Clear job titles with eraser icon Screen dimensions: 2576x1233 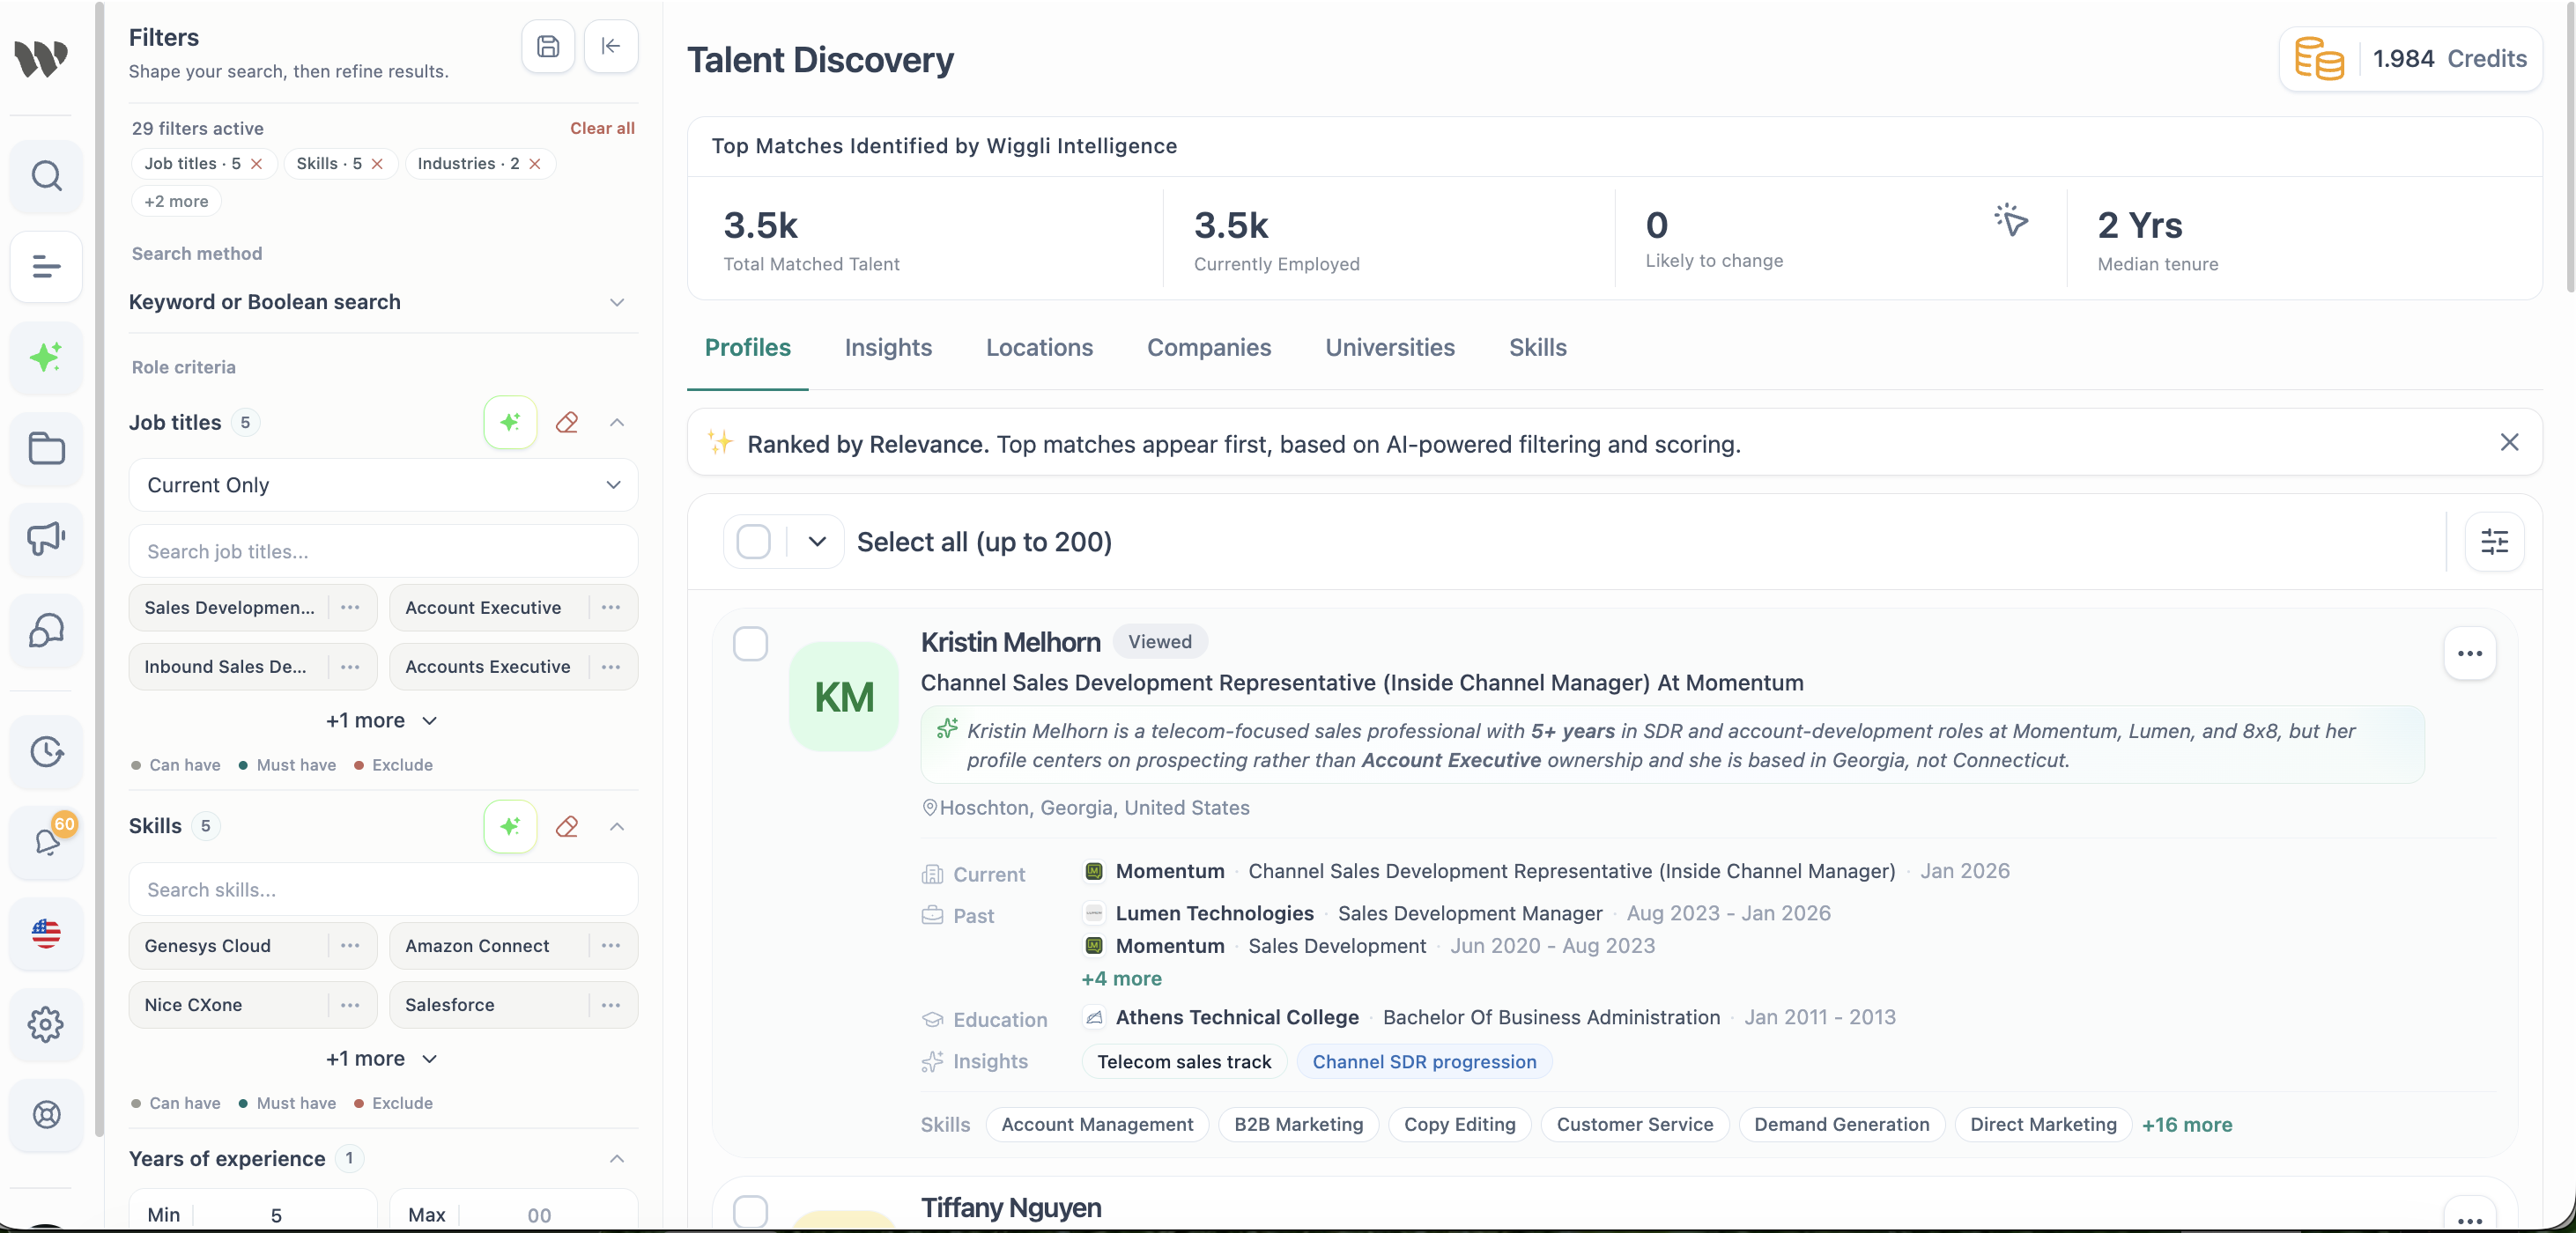click(x=567, y=422)
